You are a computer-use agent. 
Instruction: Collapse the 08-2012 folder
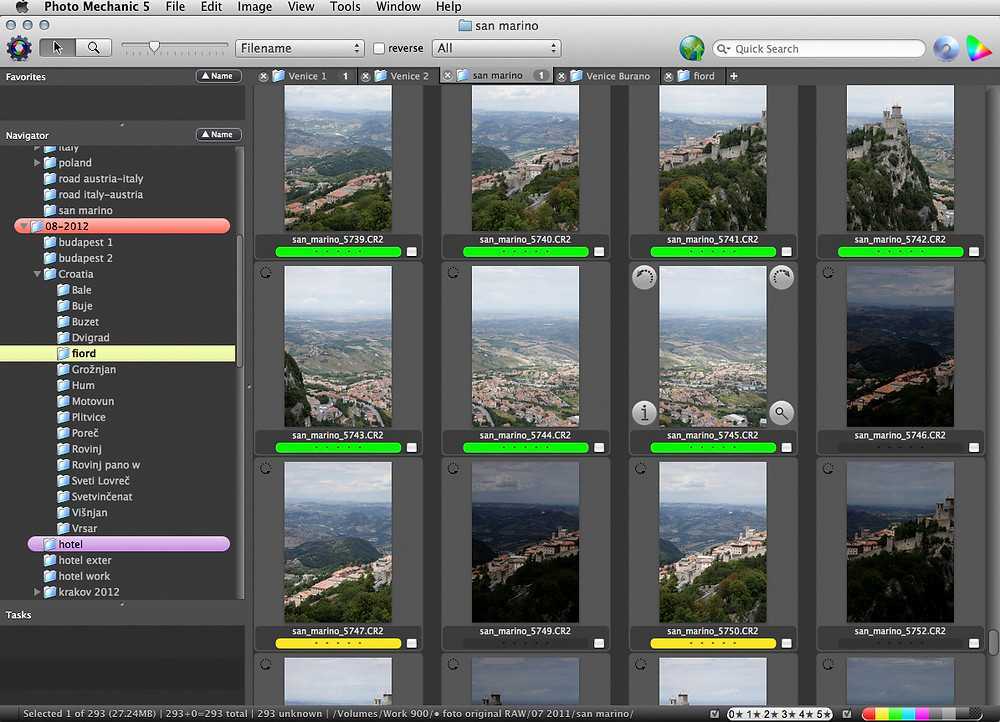(x=24, y=226)
